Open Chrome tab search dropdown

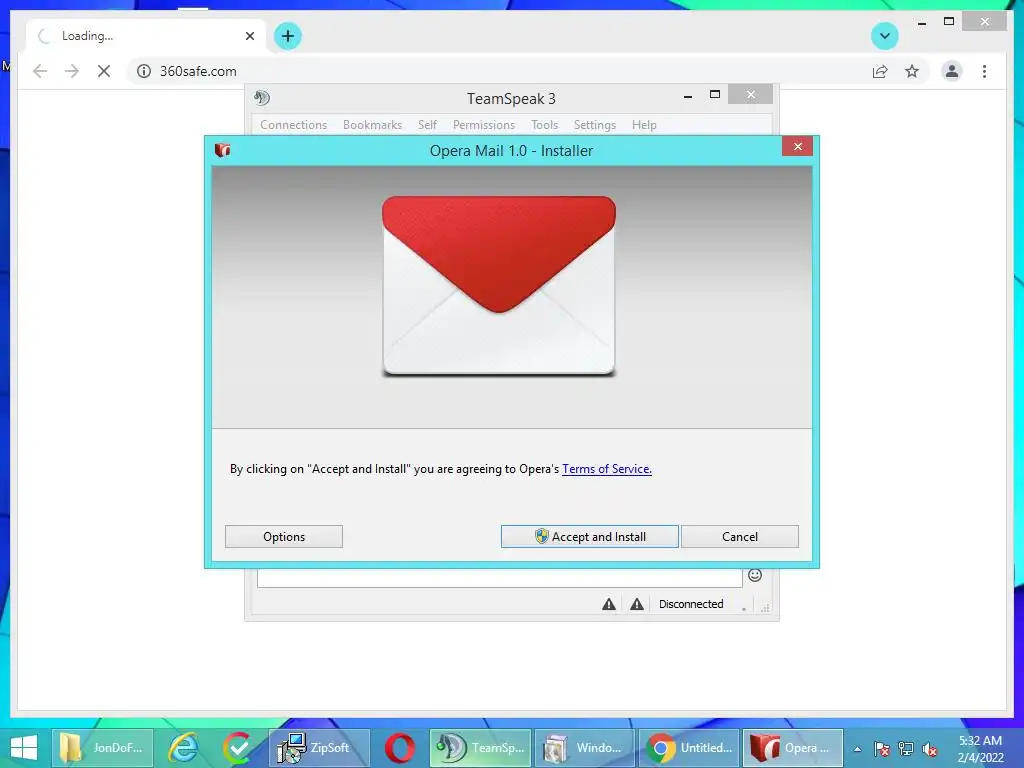click(885, 36)
